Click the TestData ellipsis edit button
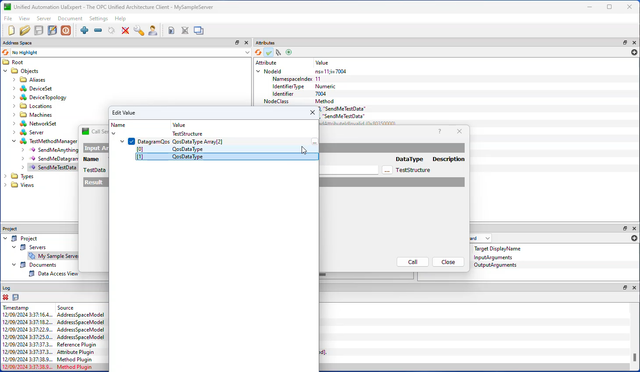 (x=387, y=170)
